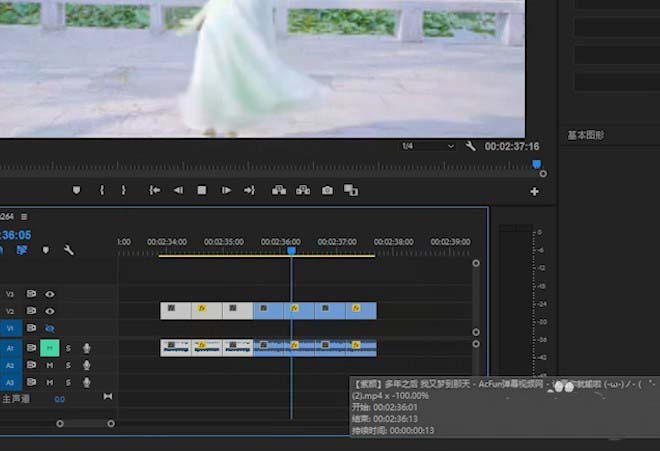Open the Program monitor wrench settings
Viewport: 660px width, 451px height.
(x=471, y=146)
